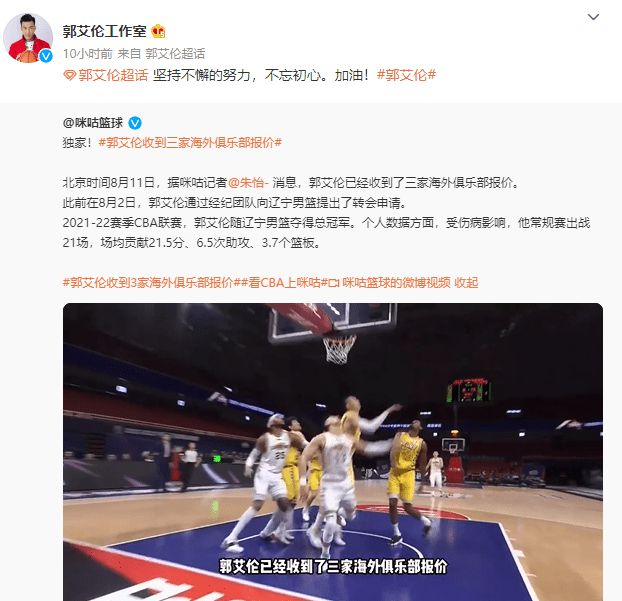Open mention @朱怡- reporter link
622x601 pixels.
248,182
